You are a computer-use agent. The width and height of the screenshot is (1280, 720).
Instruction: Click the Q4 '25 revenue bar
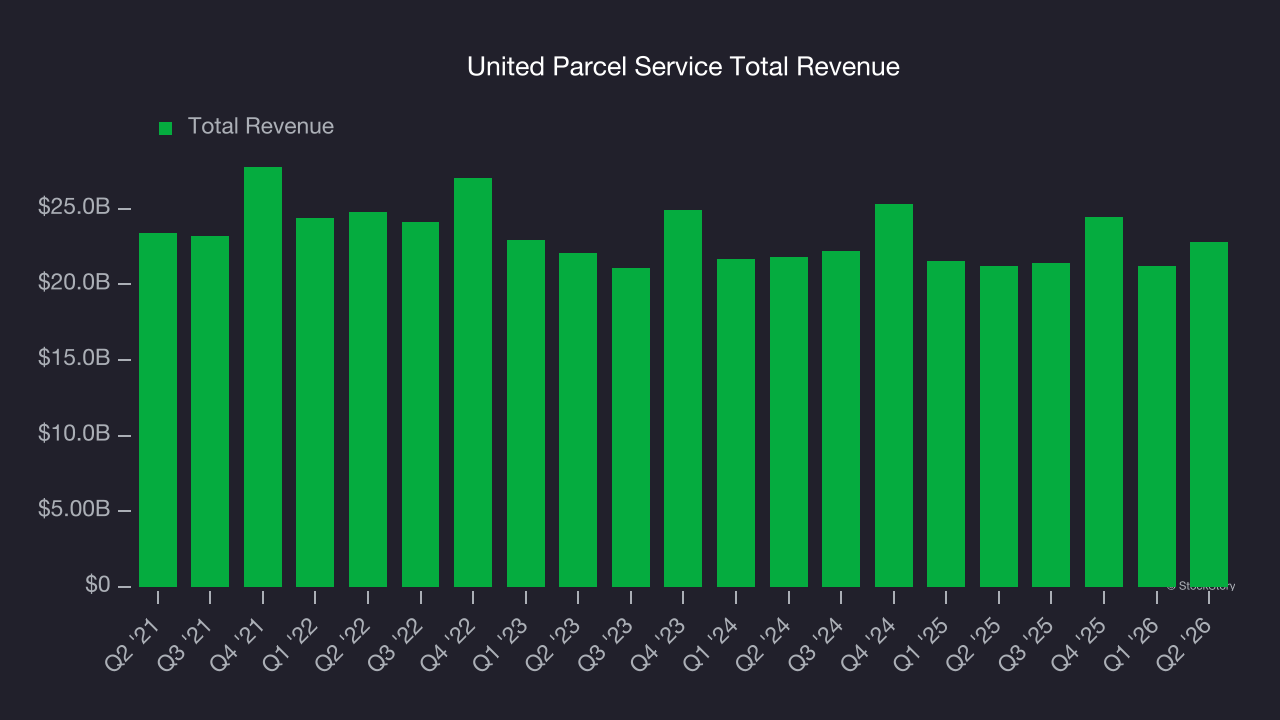click(x=1104, y=402)
